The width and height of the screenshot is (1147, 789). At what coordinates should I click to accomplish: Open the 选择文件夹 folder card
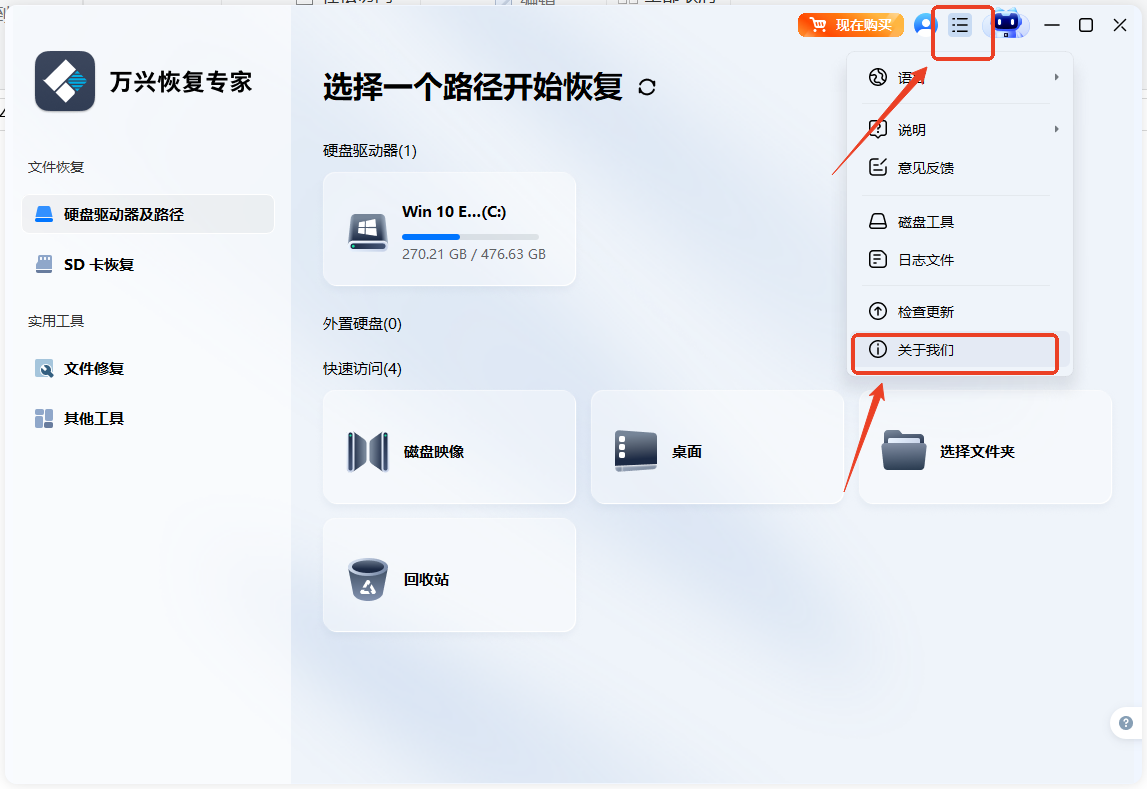click(x=985, y=447)
